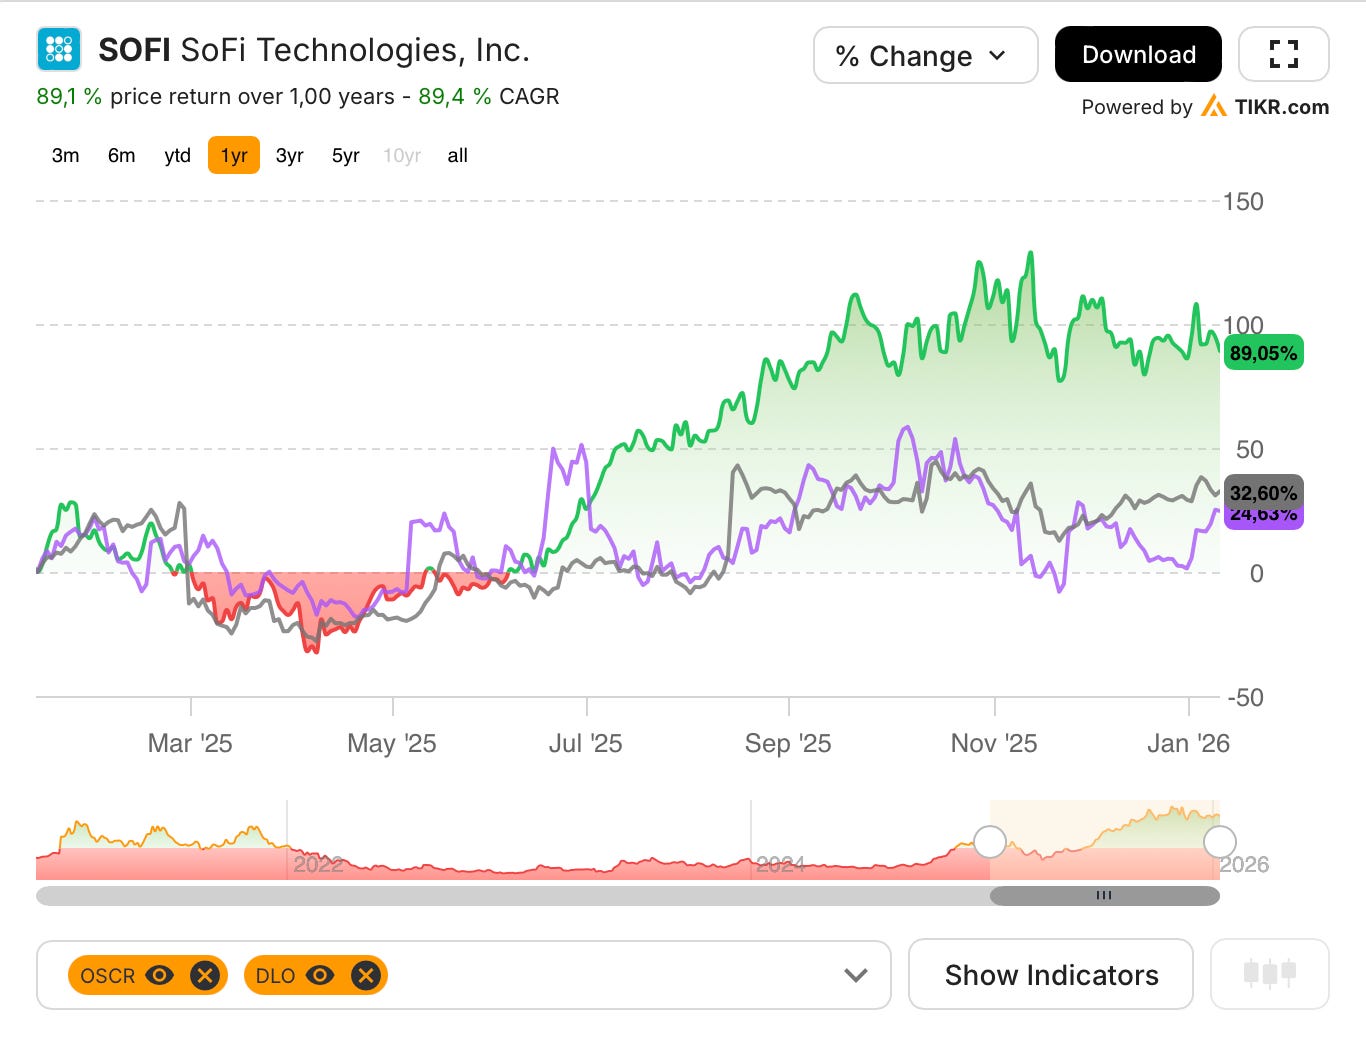Click Show Indicators button
Screen dimensions: 1366x1056
[x=1050, y=975]
